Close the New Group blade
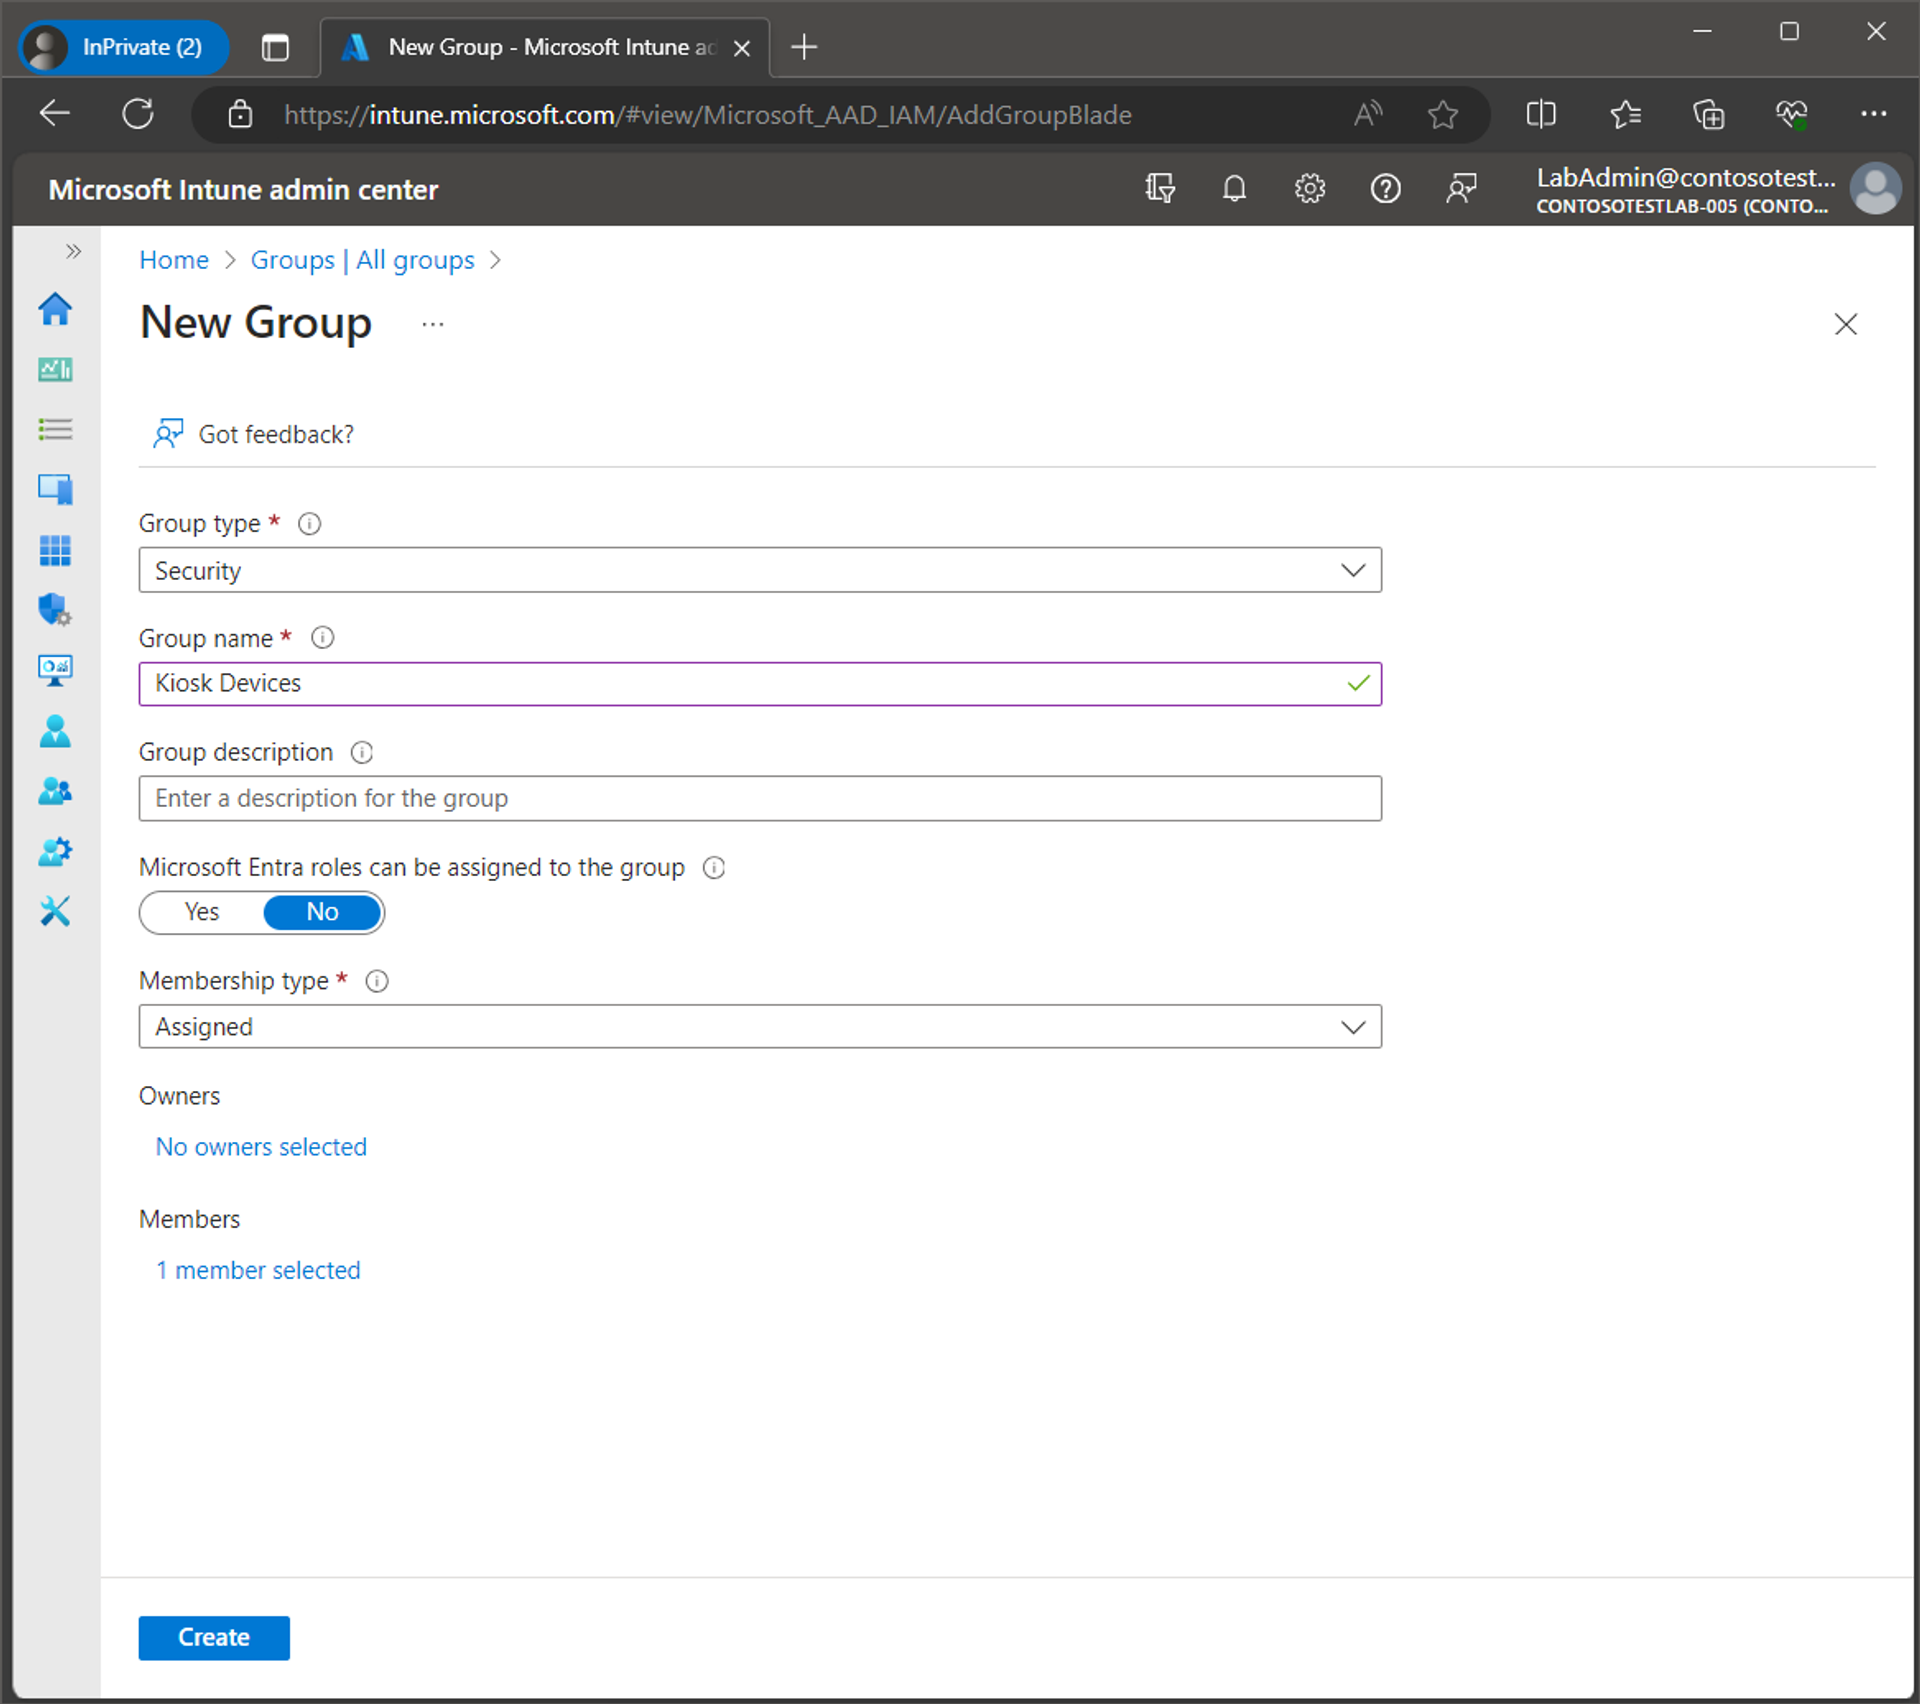 tap(1845, 325)
